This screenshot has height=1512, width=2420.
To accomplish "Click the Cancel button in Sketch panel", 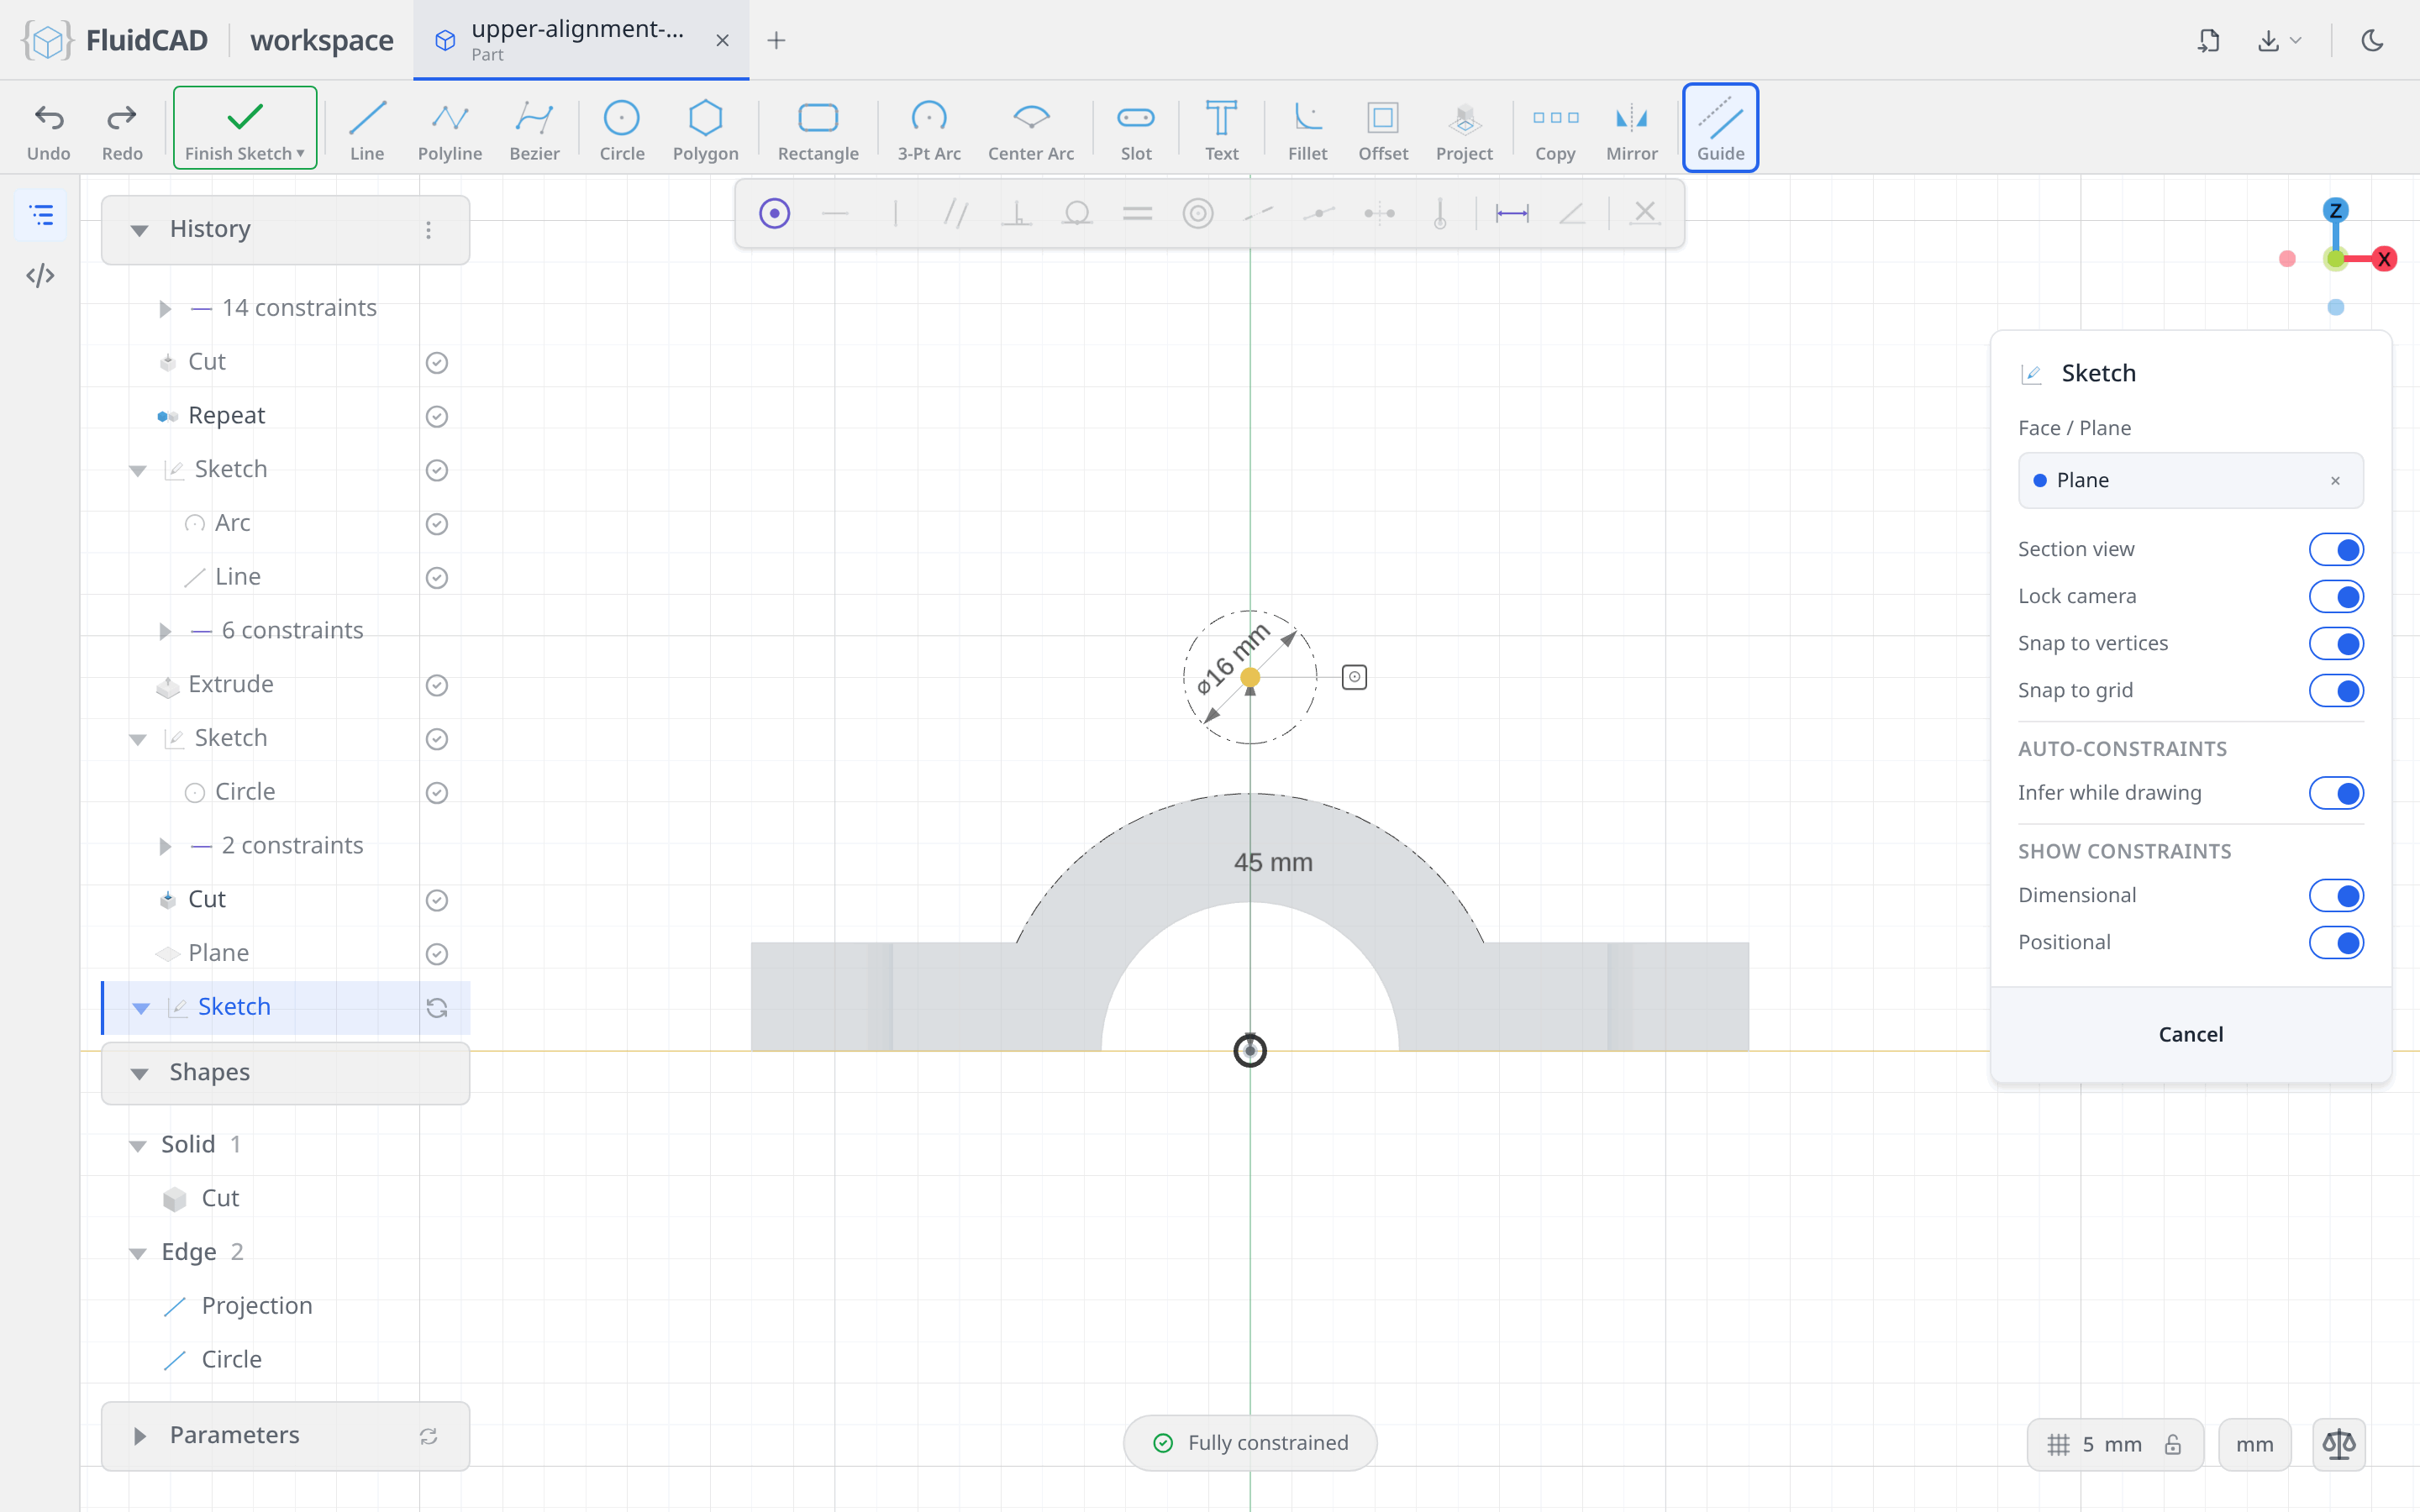I will point(2190,1034).
